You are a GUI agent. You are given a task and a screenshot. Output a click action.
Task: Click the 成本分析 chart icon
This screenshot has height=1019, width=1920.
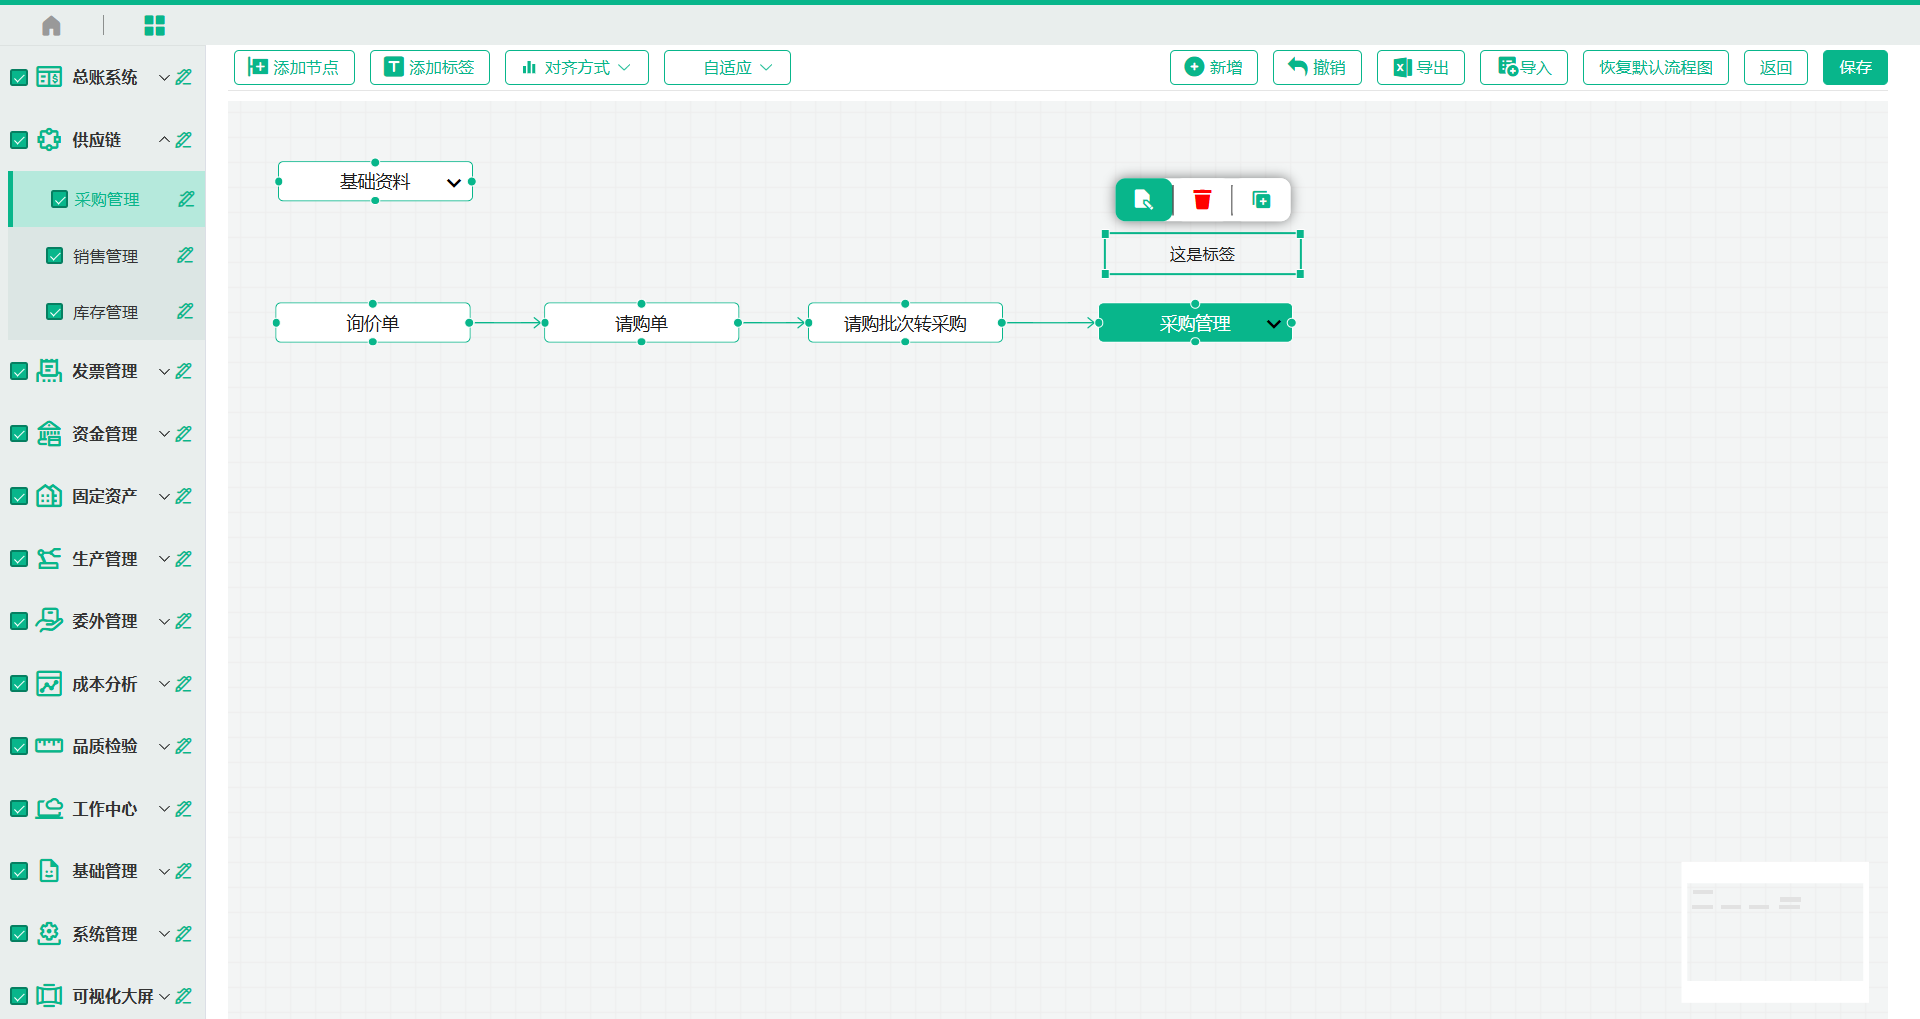tap(49, 684)
